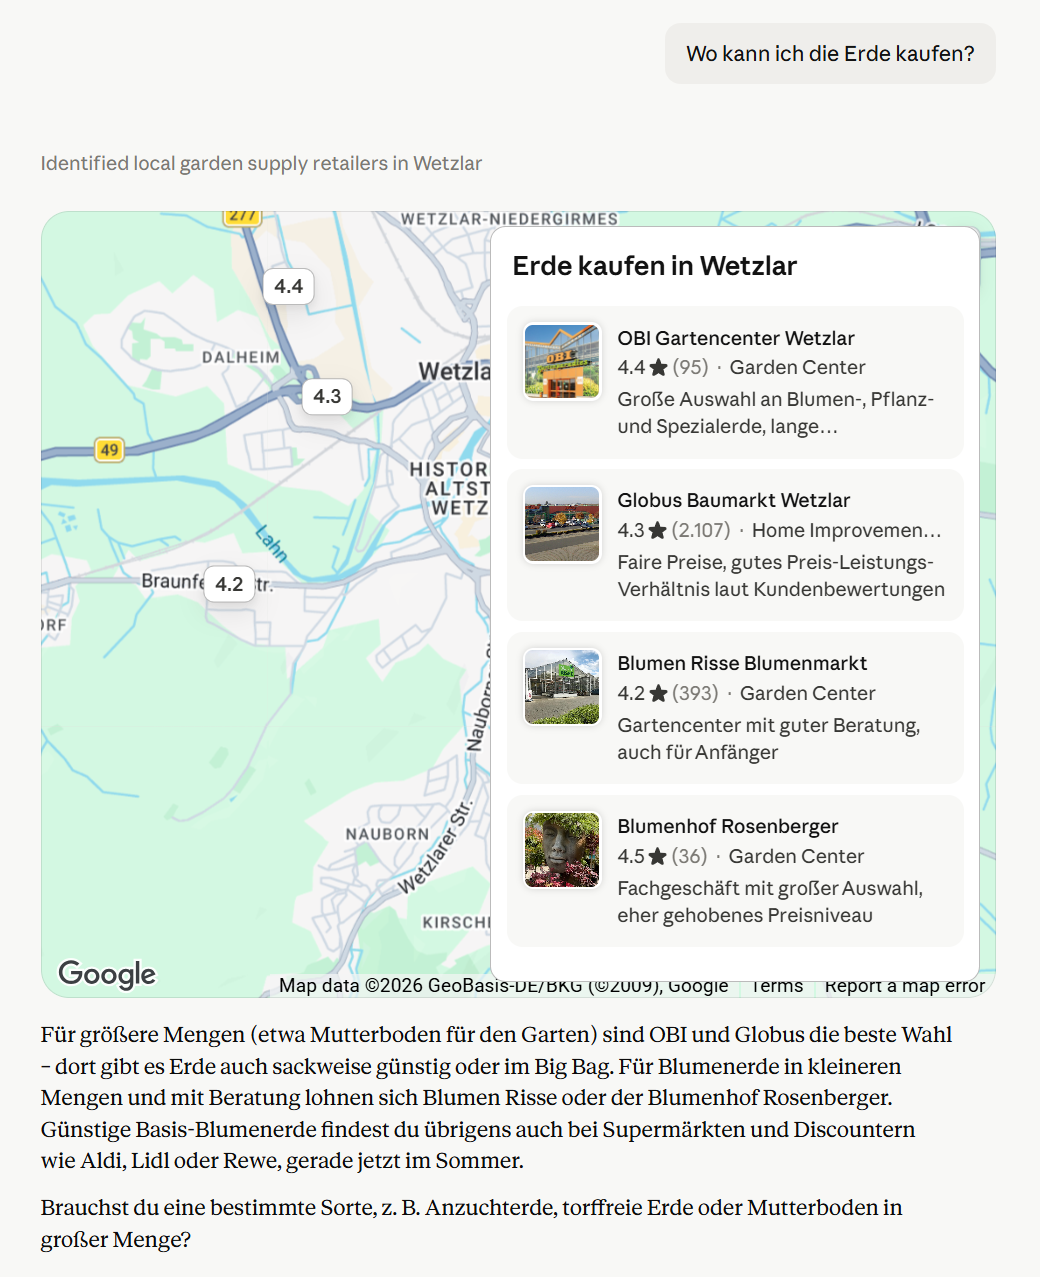Click the user message 'Wo kann ich die Erde kaufen?'
The height and width of the screenshot is (1277, 1040).
[830, 54]
